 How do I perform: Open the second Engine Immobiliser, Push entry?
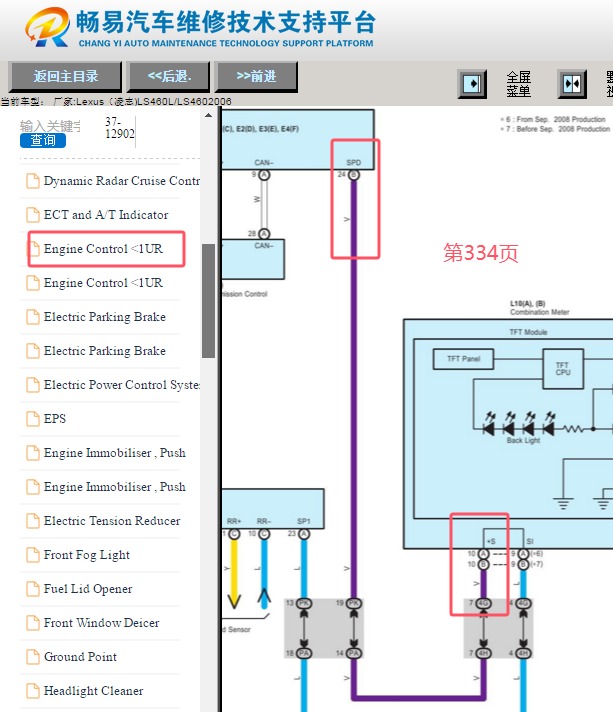coord(114,487)
